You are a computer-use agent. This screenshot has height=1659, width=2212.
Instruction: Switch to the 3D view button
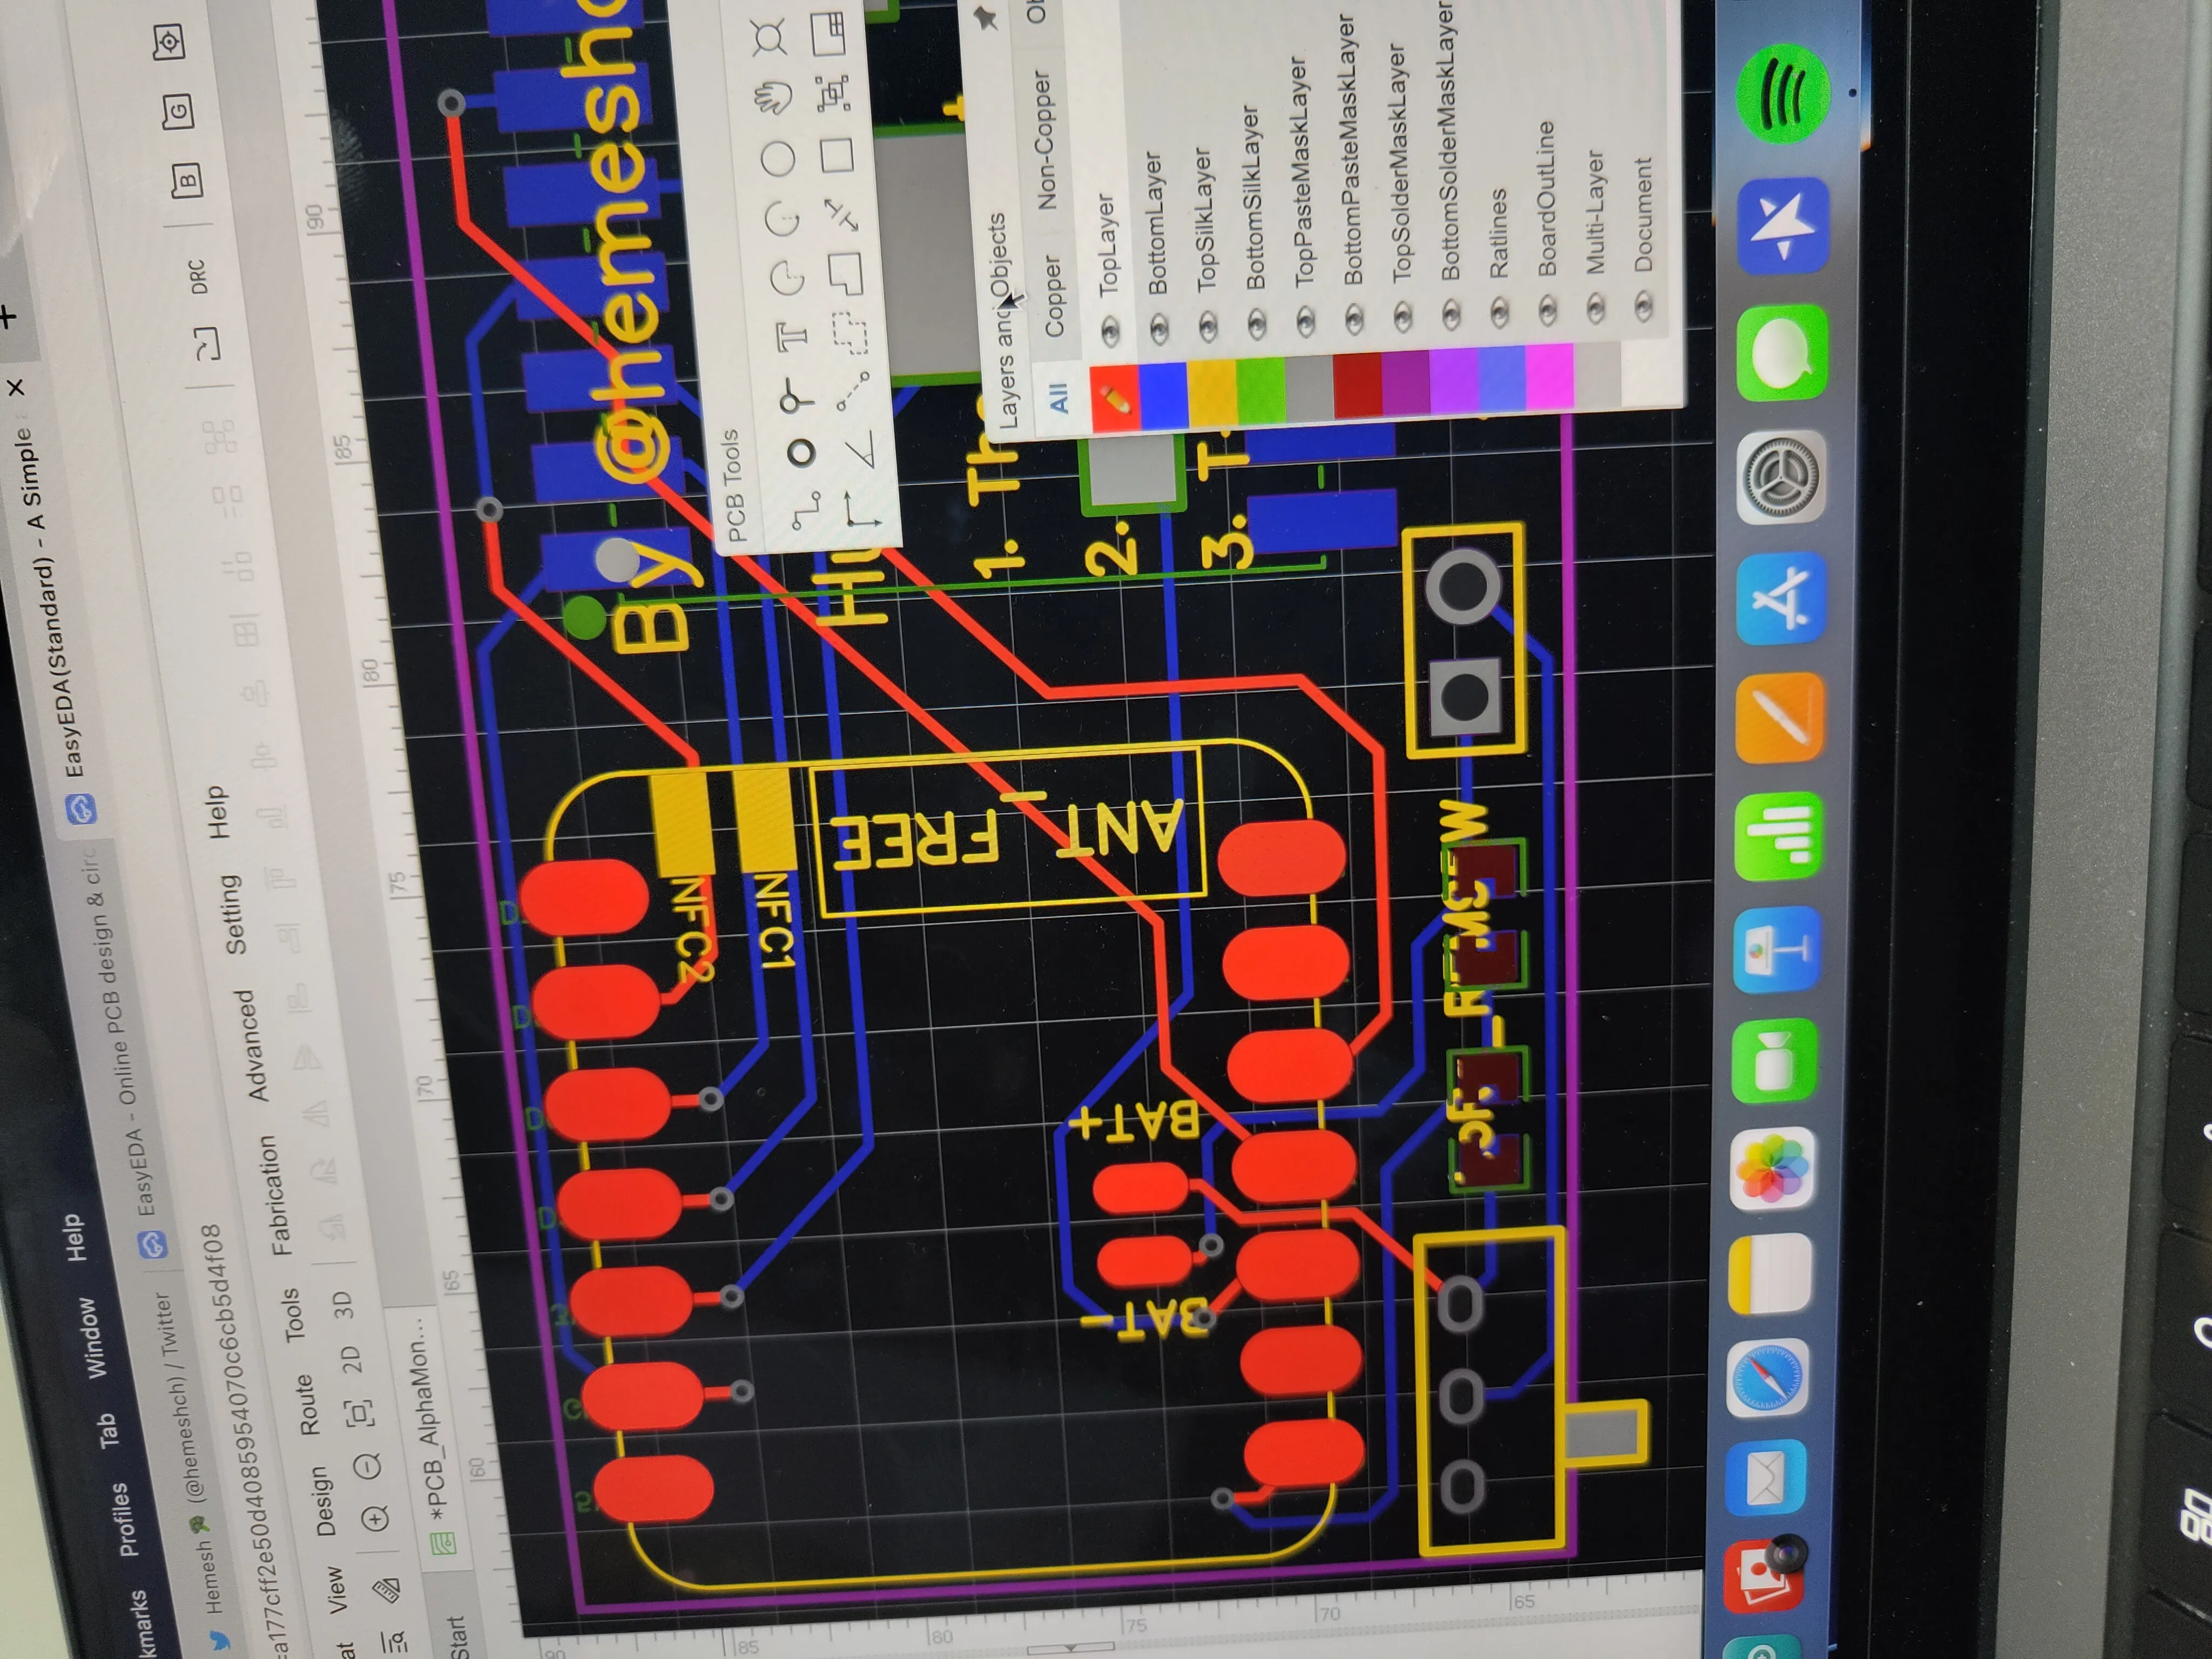point(343,1305)
